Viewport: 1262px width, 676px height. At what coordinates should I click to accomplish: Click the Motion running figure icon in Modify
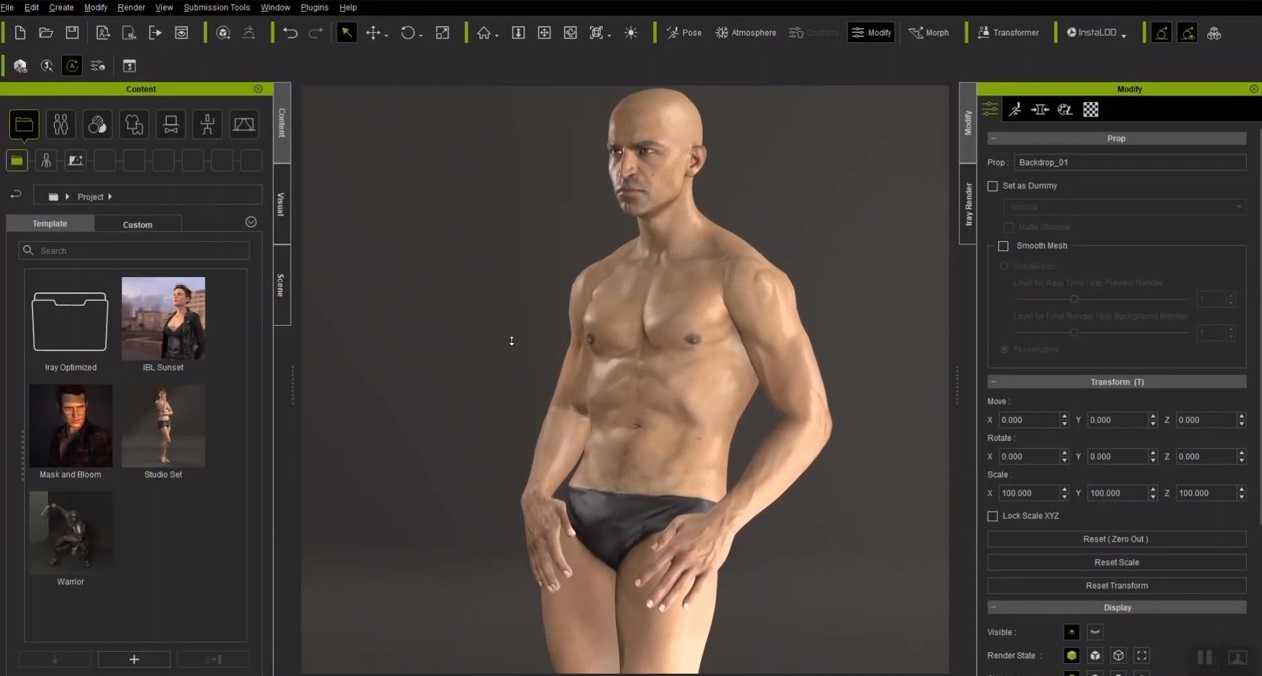[x=1015, y=109]
